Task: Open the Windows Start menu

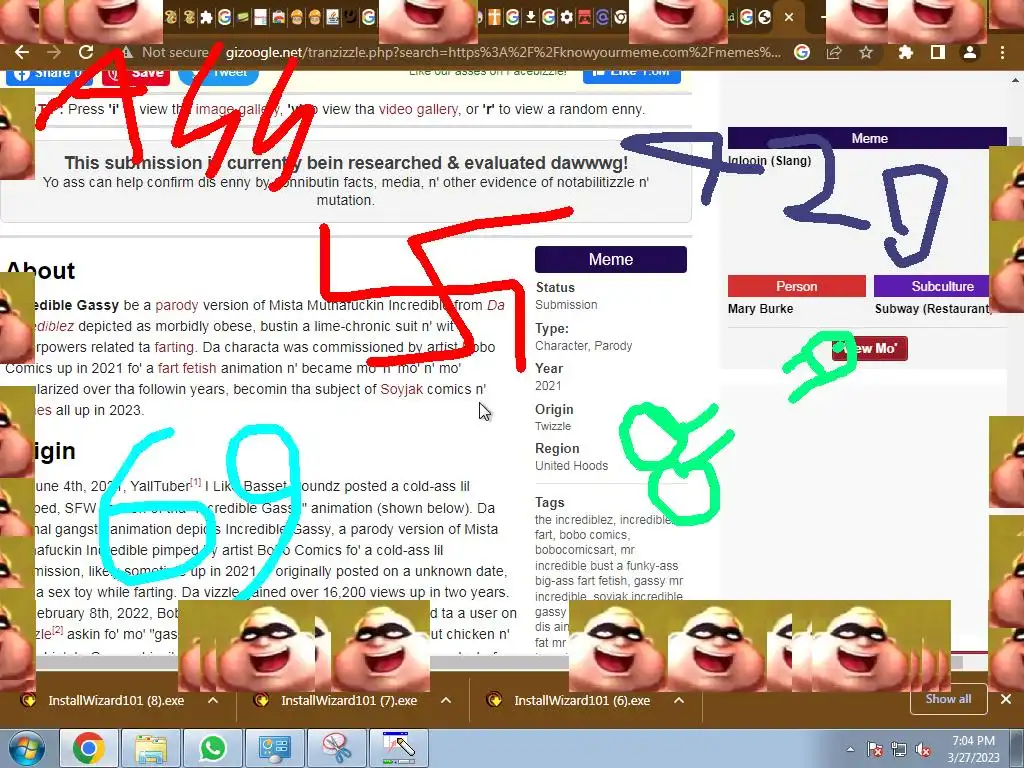Action: 25,748
